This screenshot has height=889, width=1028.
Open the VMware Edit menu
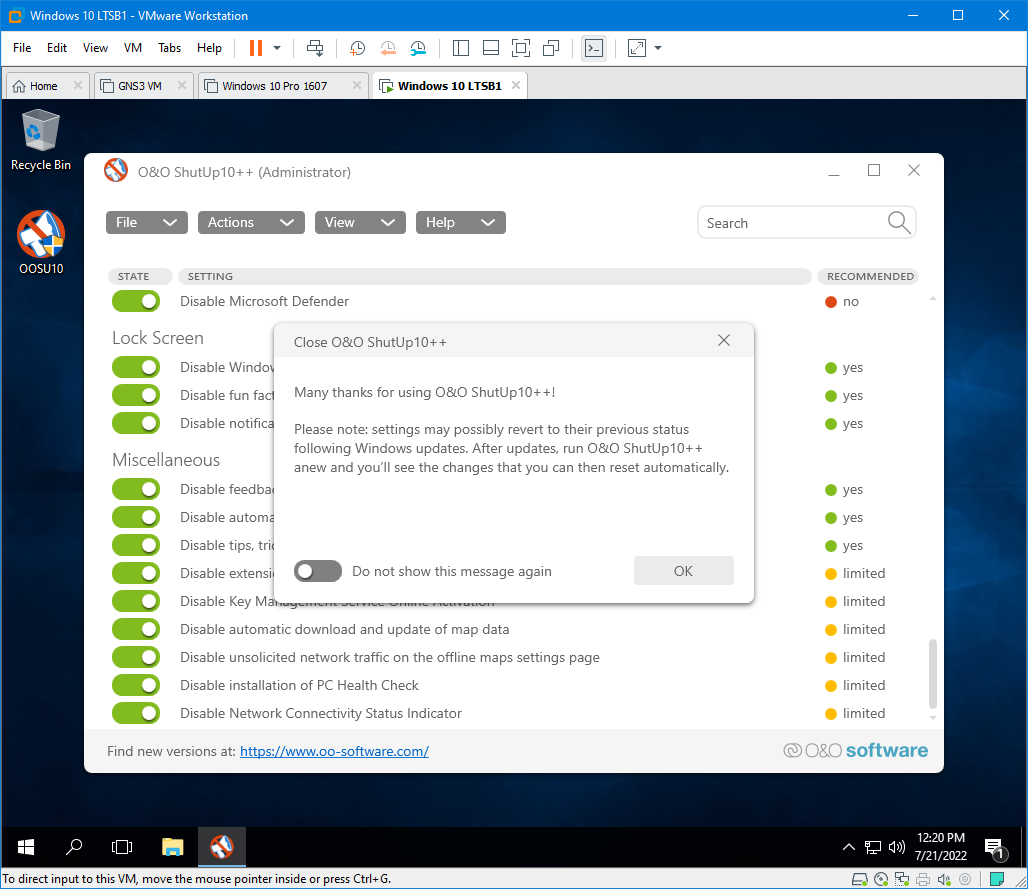57,48
